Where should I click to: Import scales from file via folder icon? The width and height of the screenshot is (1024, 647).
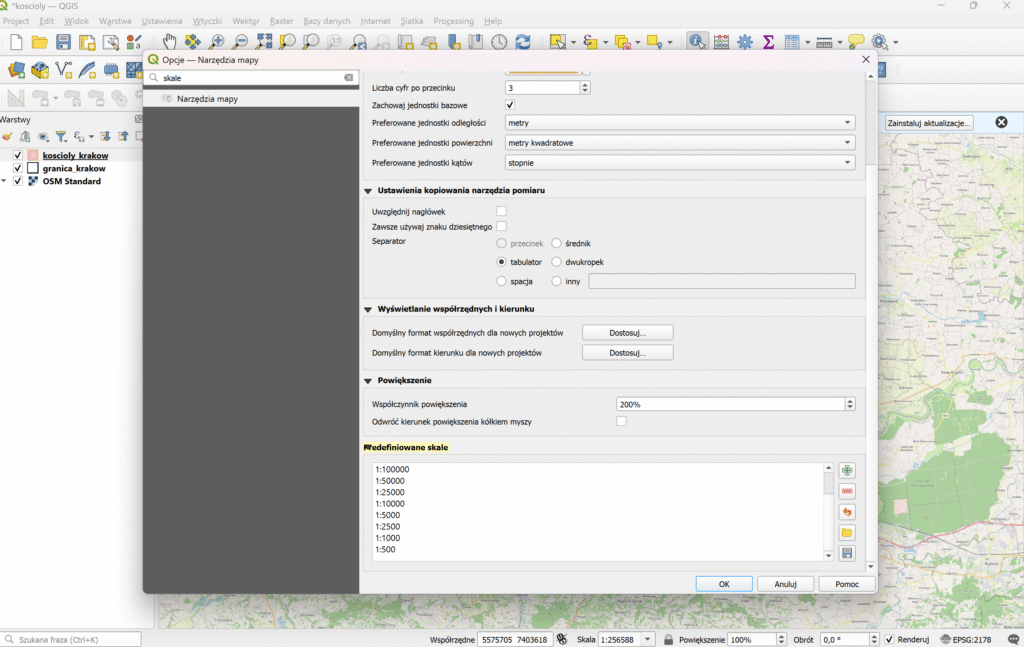coord(847,533)
